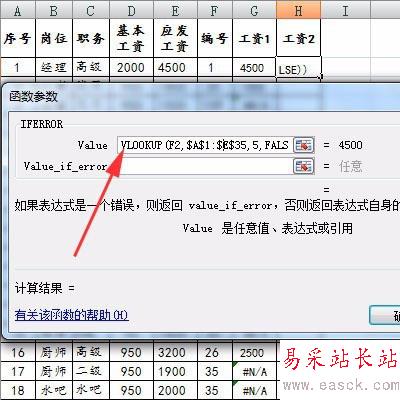Click cell with 1900 in row 17
400x400 pixels.
click(x=175, y=371)
